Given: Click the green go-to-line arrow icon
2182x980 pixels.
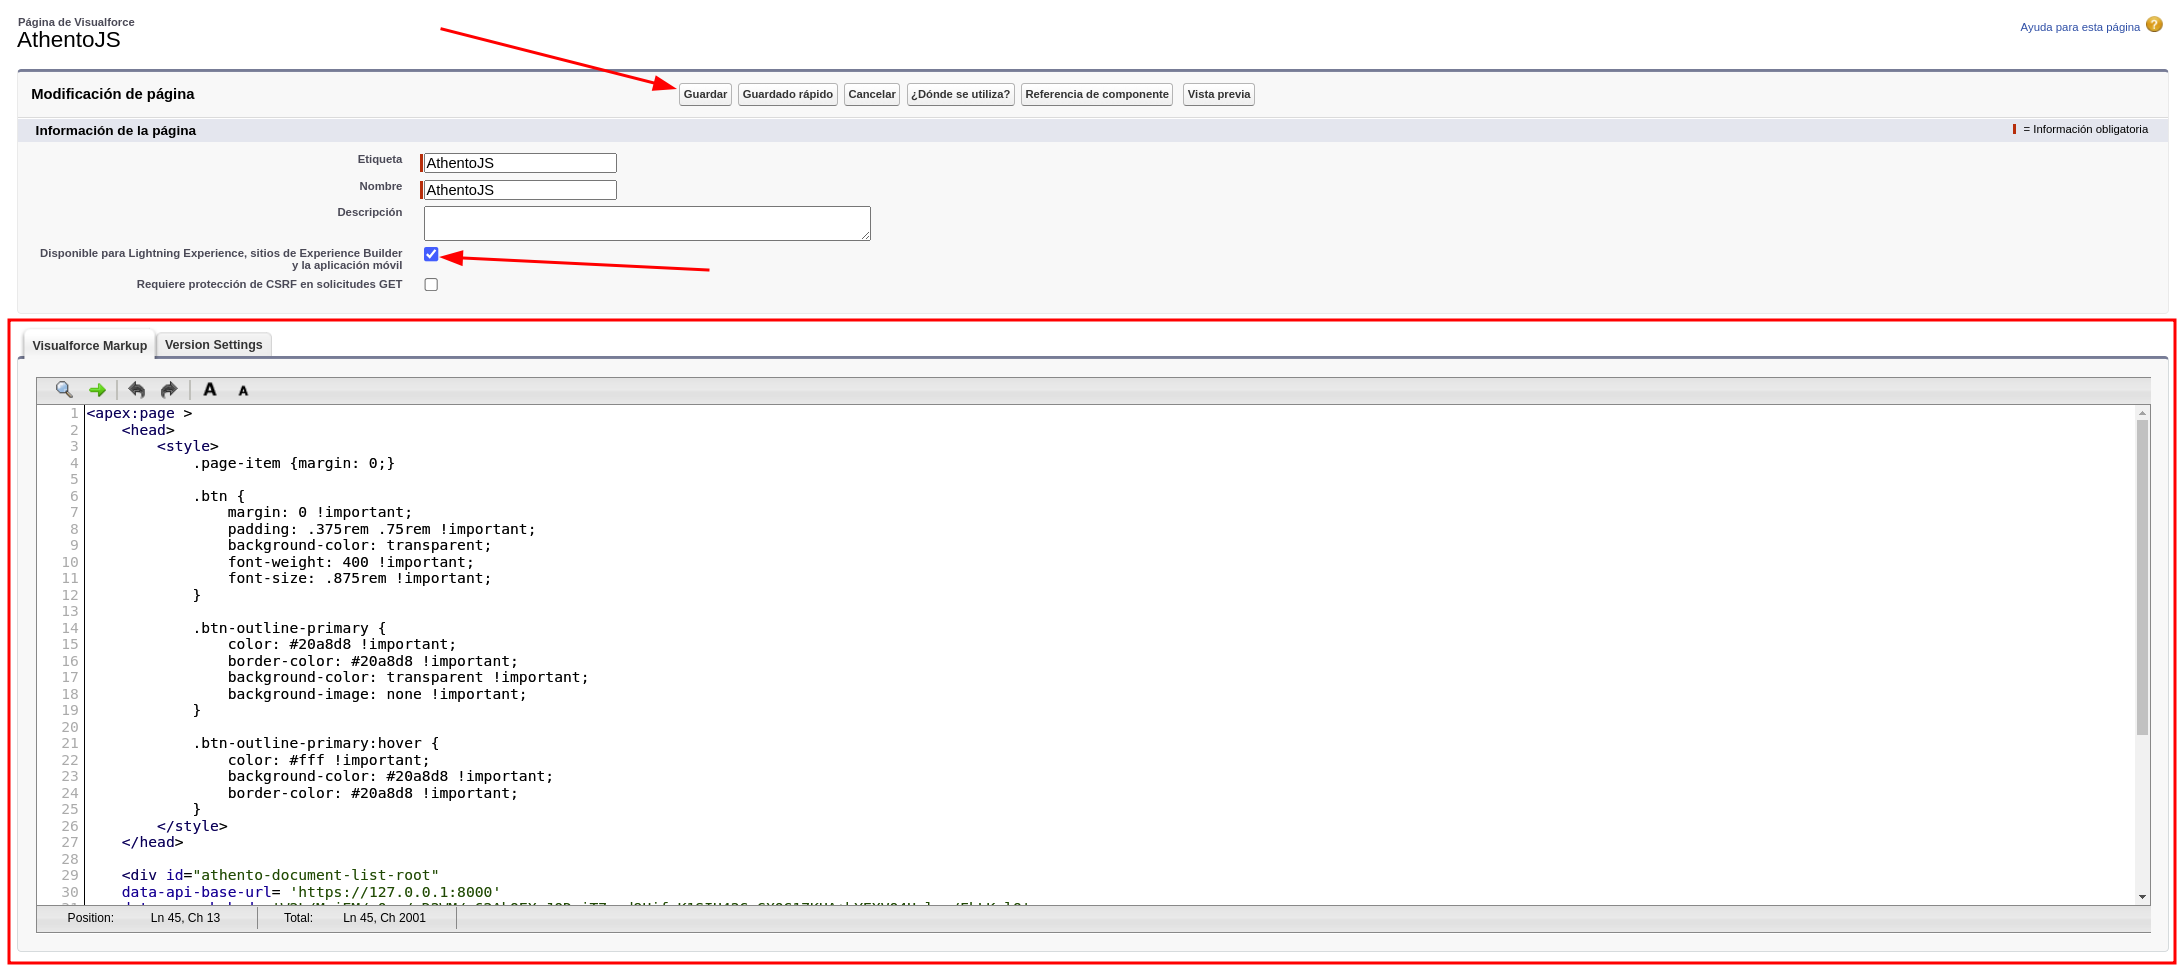Looking at the screenshot, I should click(97, 390).
